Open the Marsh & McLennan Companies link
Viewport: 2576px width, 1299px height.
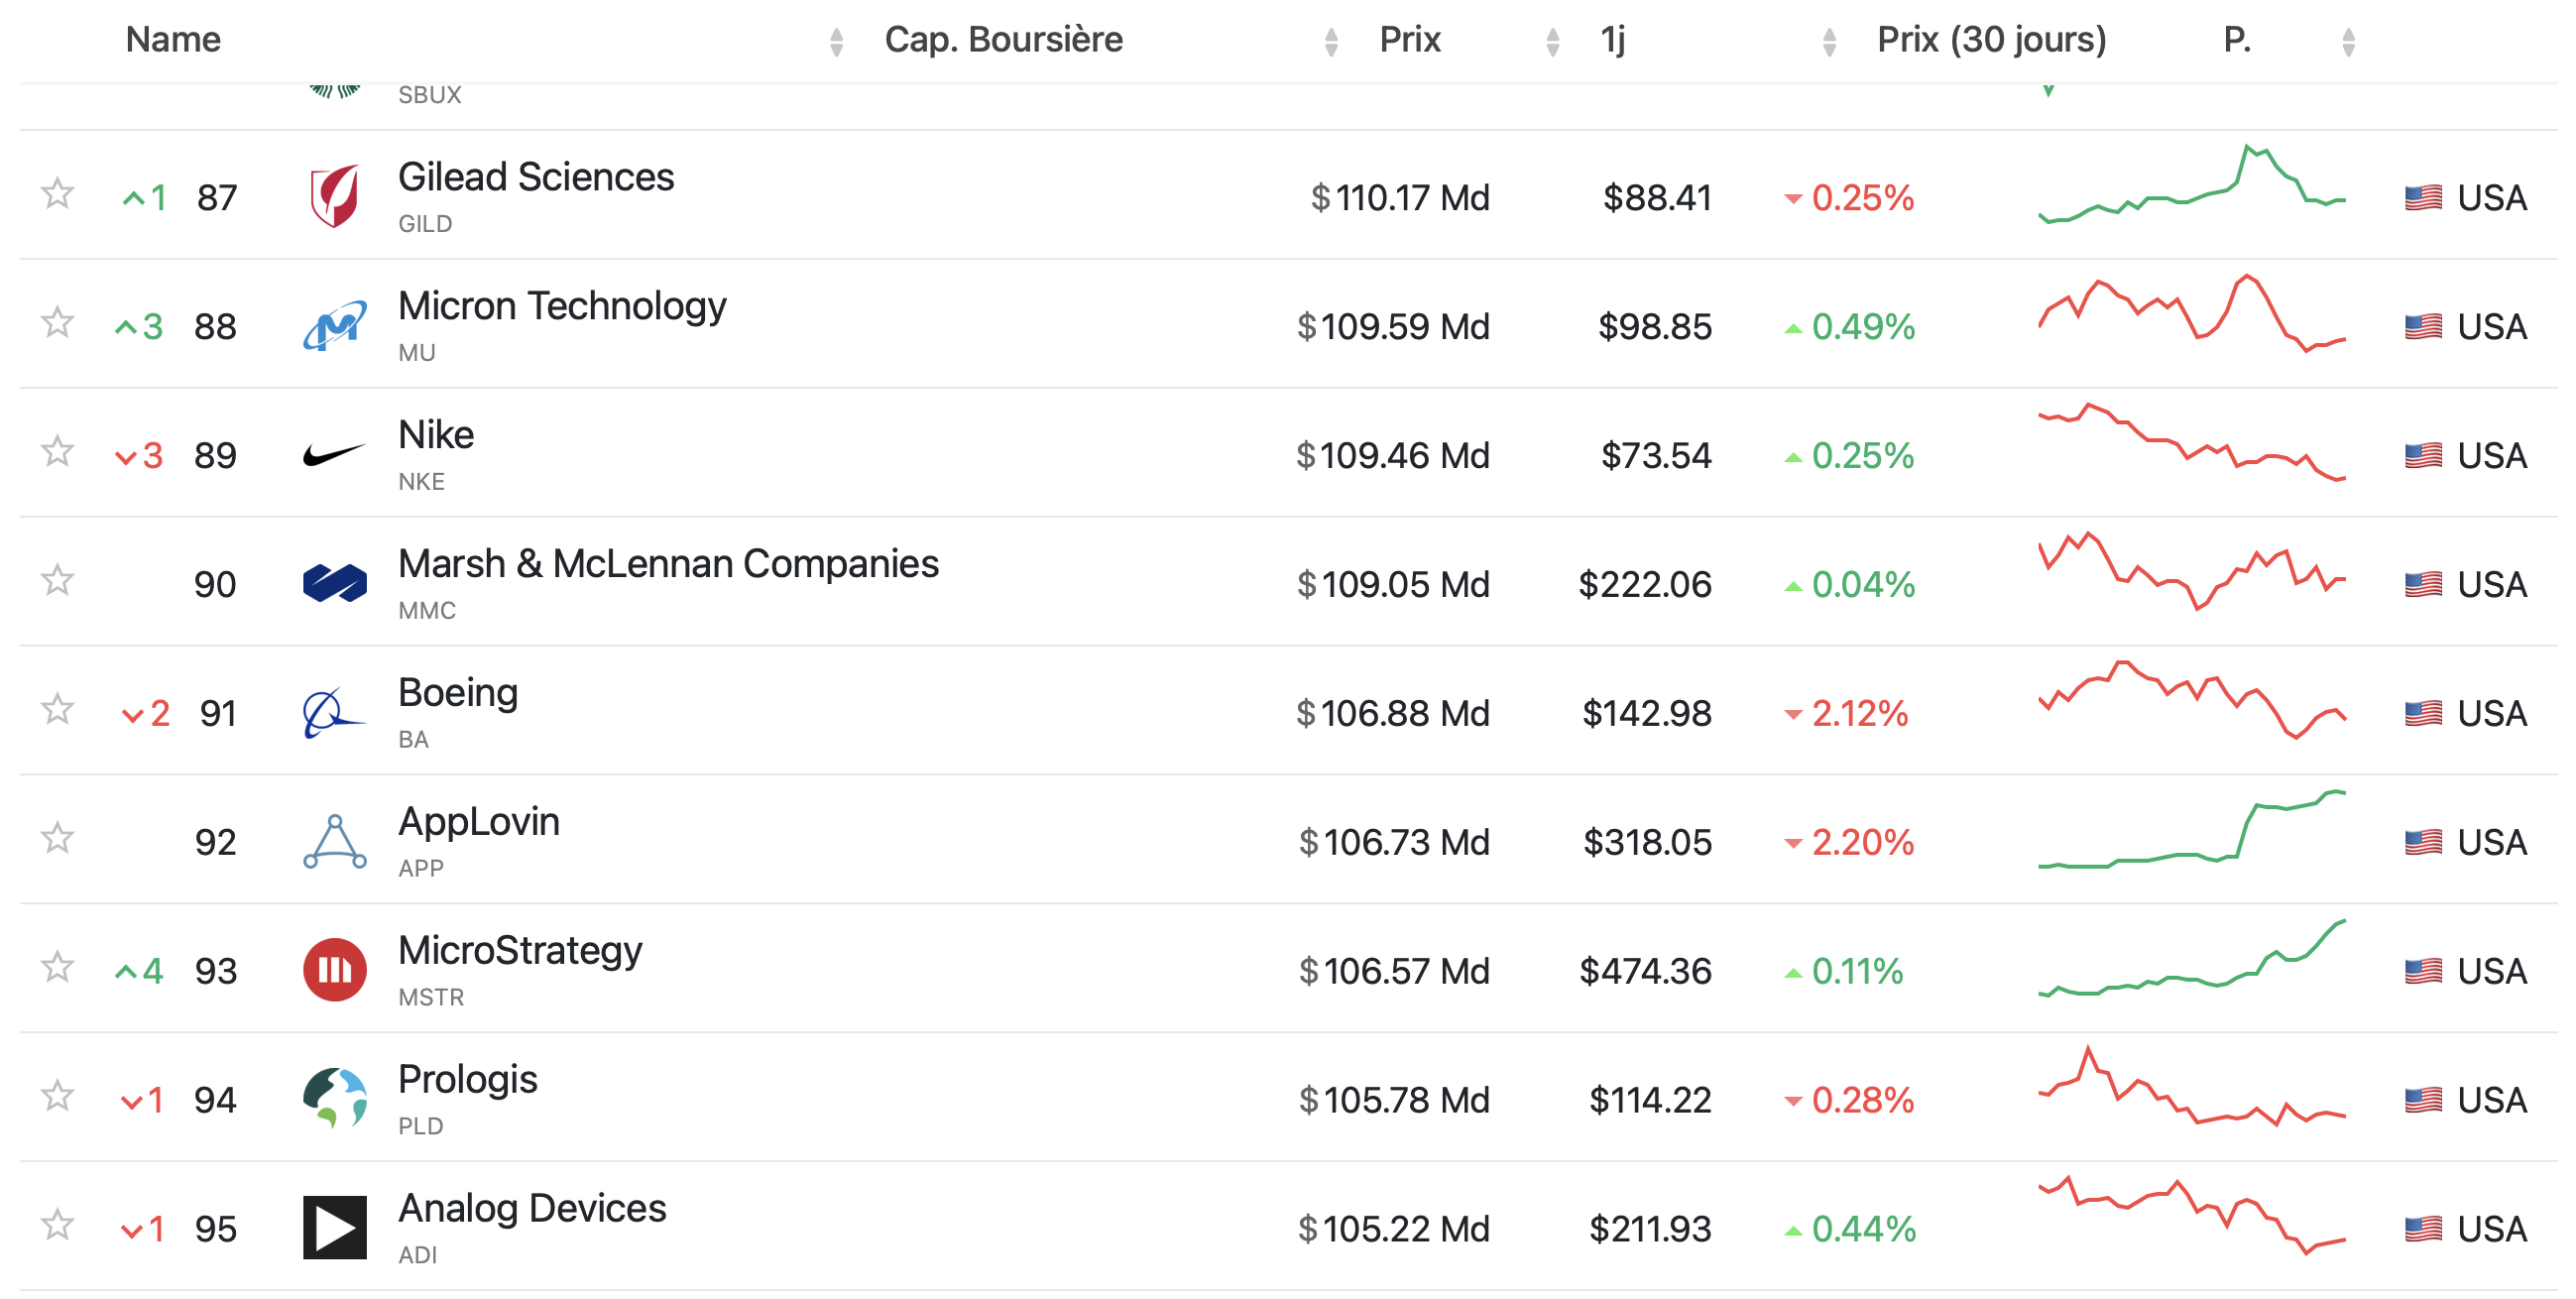point(668,564)
